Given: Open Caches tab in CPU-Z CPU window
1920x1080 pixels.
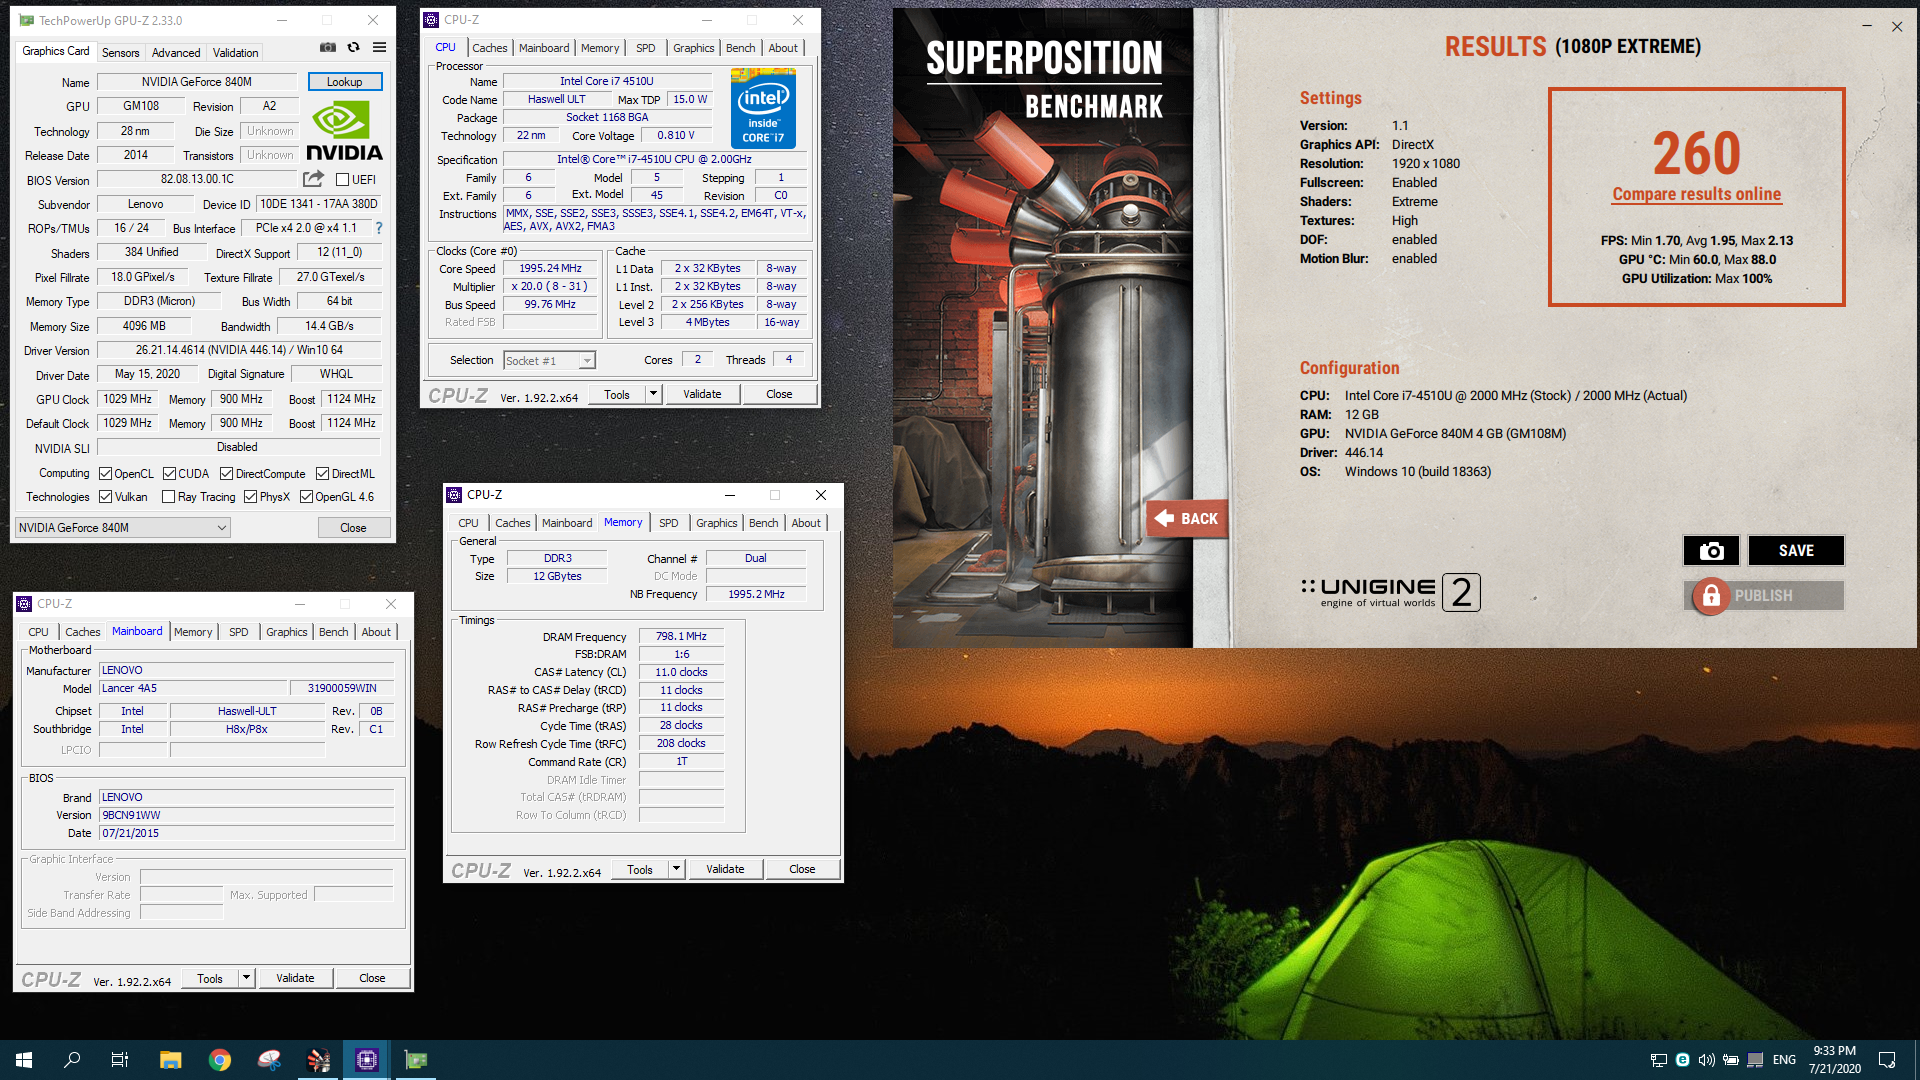Looking at the screenshot, I should click(x=489, y=48).
